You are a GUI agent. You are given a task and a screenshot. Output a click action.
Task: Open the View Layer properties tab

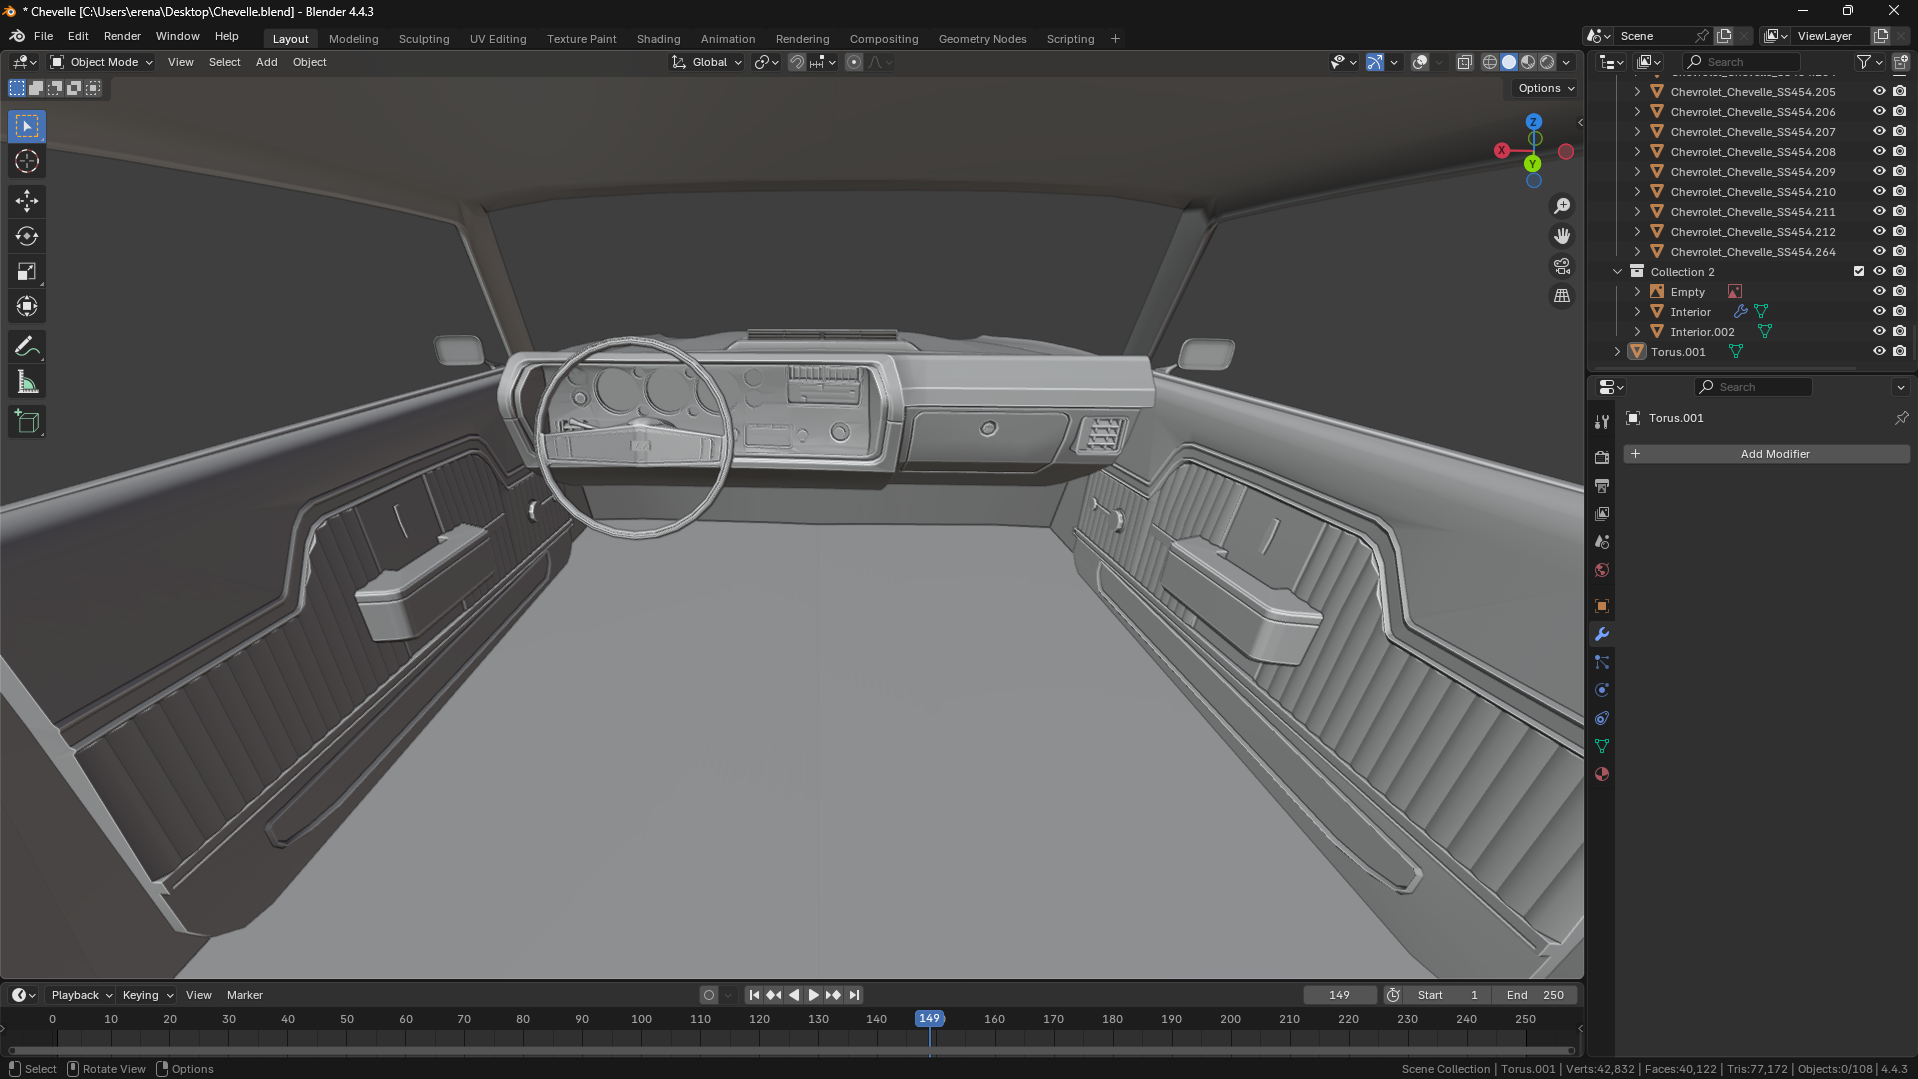click(1602, 513)
